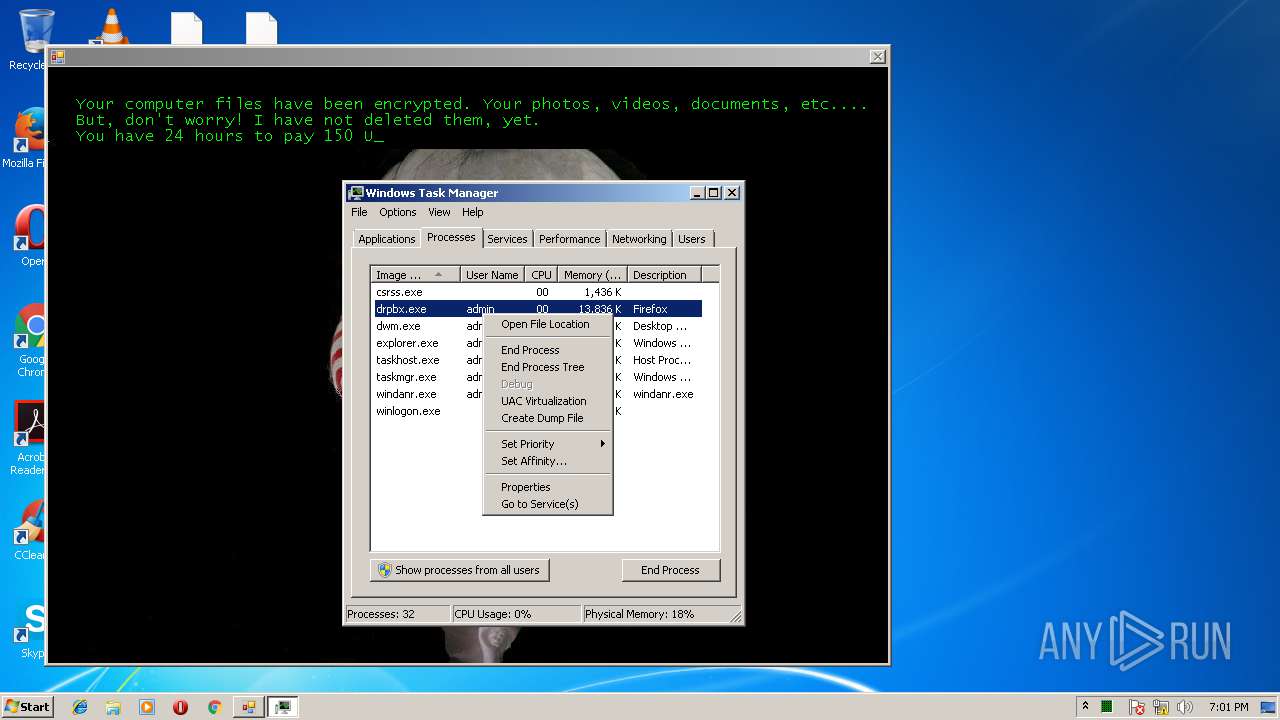Select explorer.exe process row
The height and width of the screenshot is (720, 1280).
538,343
